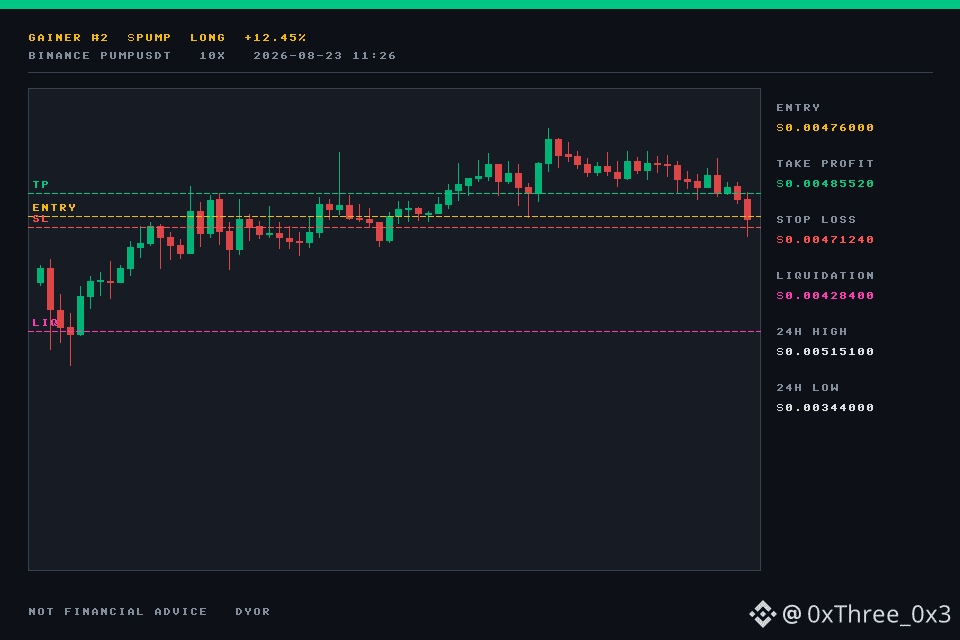Screen dimensions: 960x640
Task: Click the TP label on chart
Action: (40, 184)
